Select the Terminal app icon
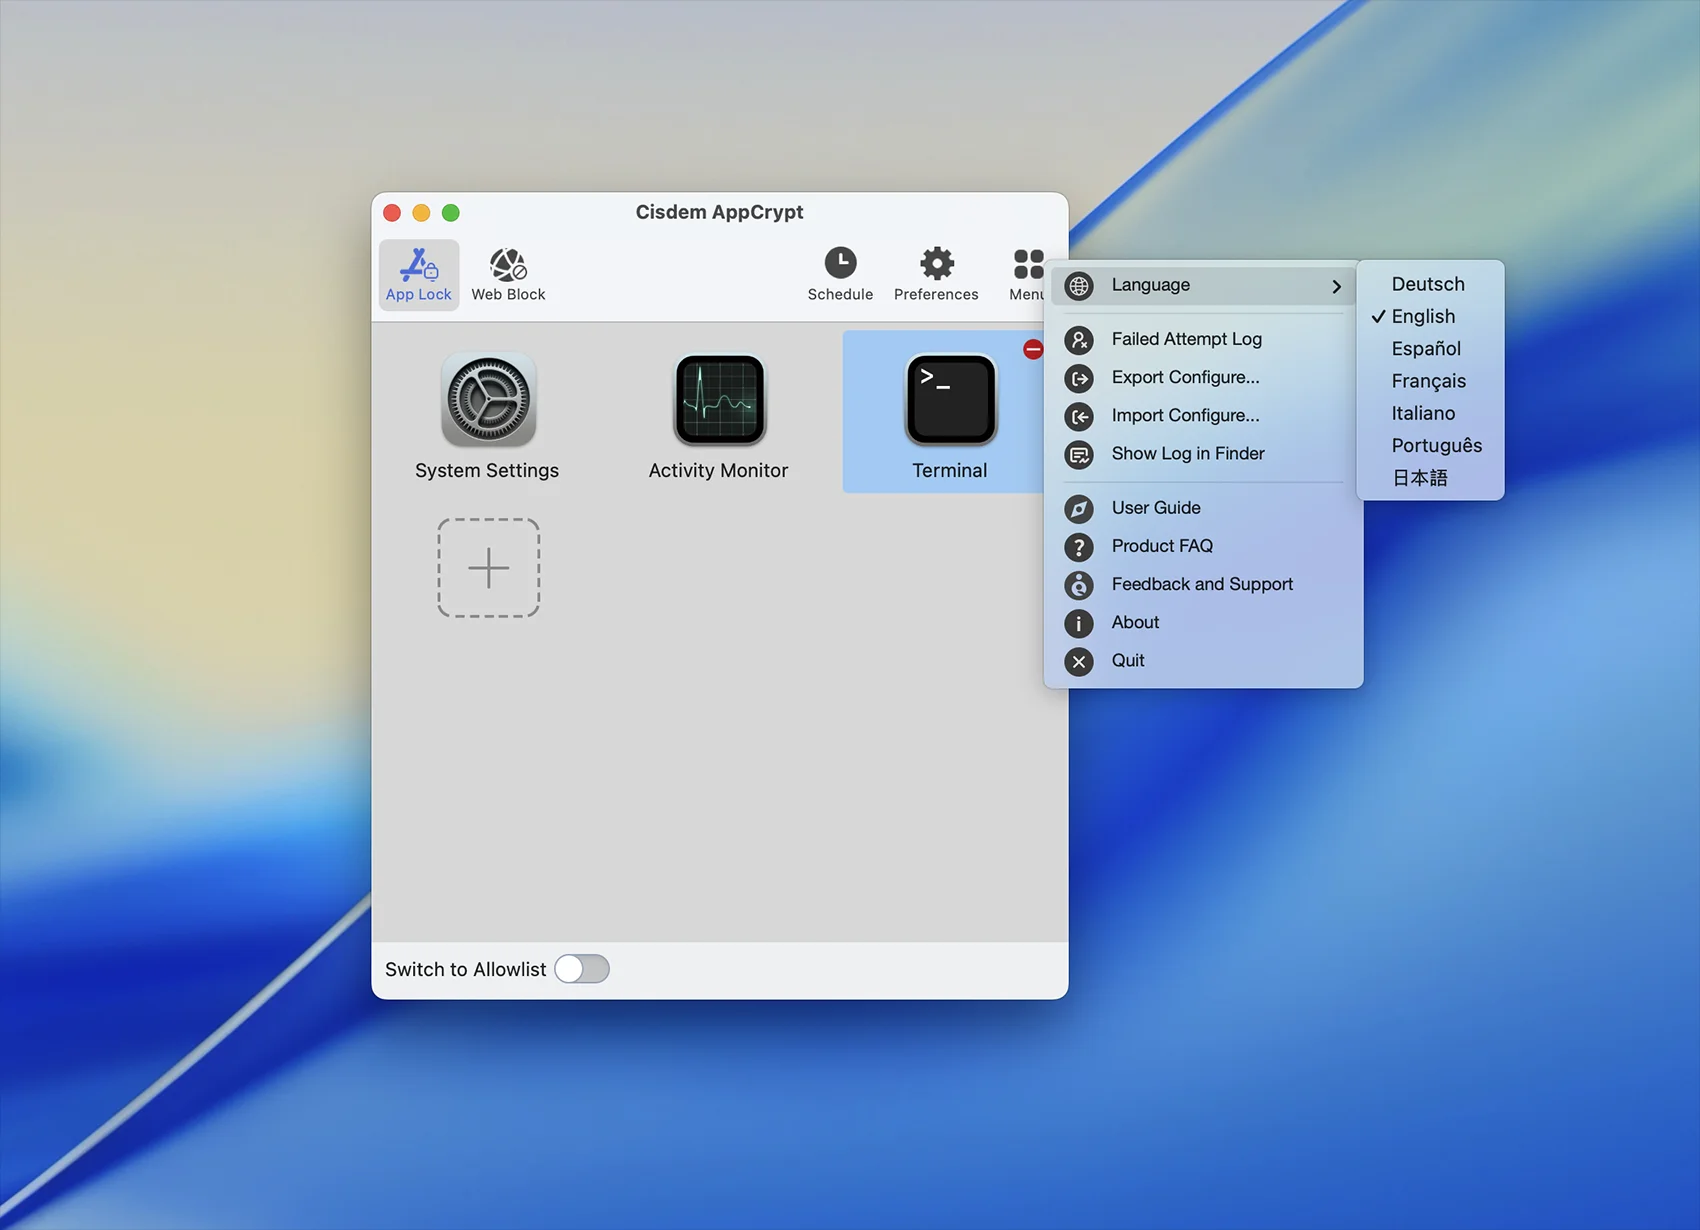Image resolution: width=1700 pixels, height=1230 pixels. [950, 400]
